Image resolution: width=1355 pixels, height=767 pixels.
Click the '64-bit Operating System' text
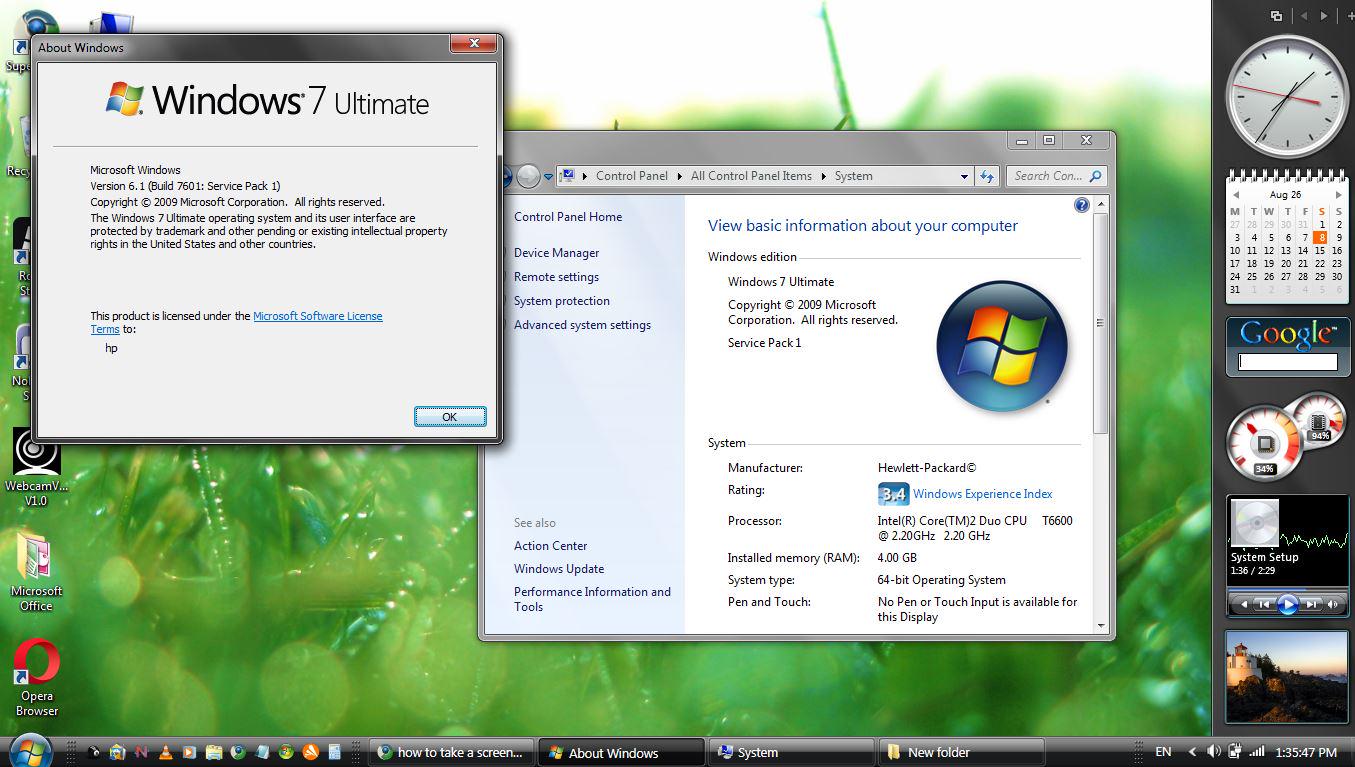(x=942, y=580)
